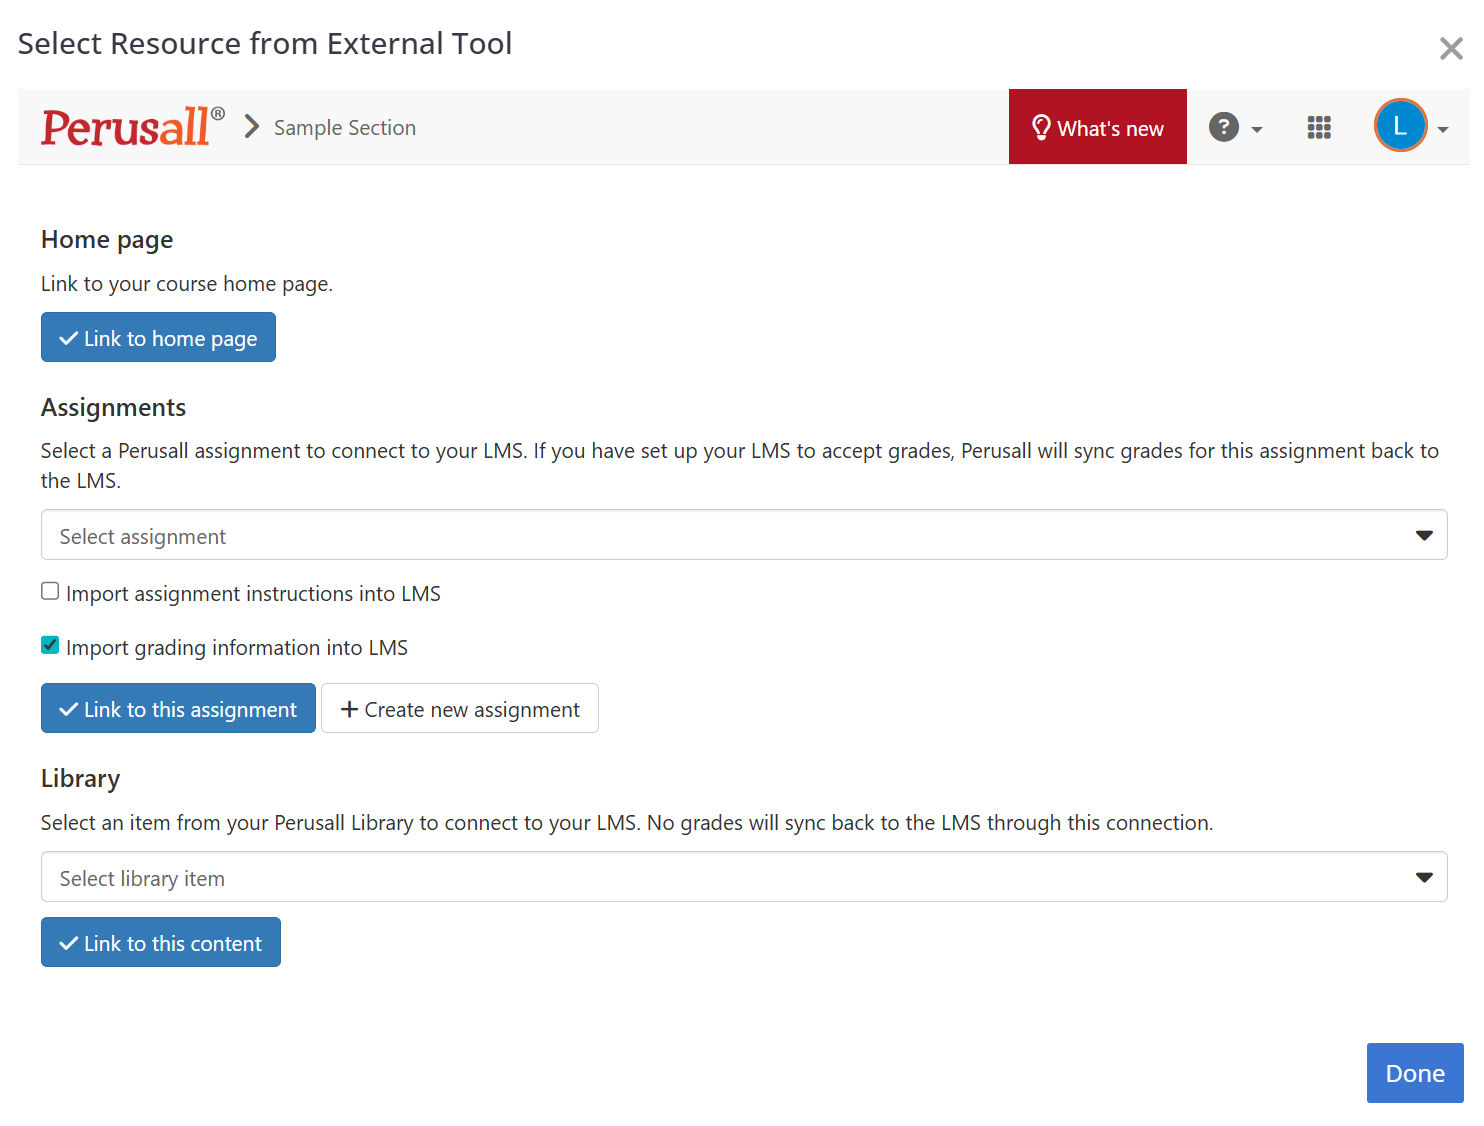Viewport: 1484px width, 1126px height.
Task: Click the user avatar labeled L
Action: [1399, 126]
